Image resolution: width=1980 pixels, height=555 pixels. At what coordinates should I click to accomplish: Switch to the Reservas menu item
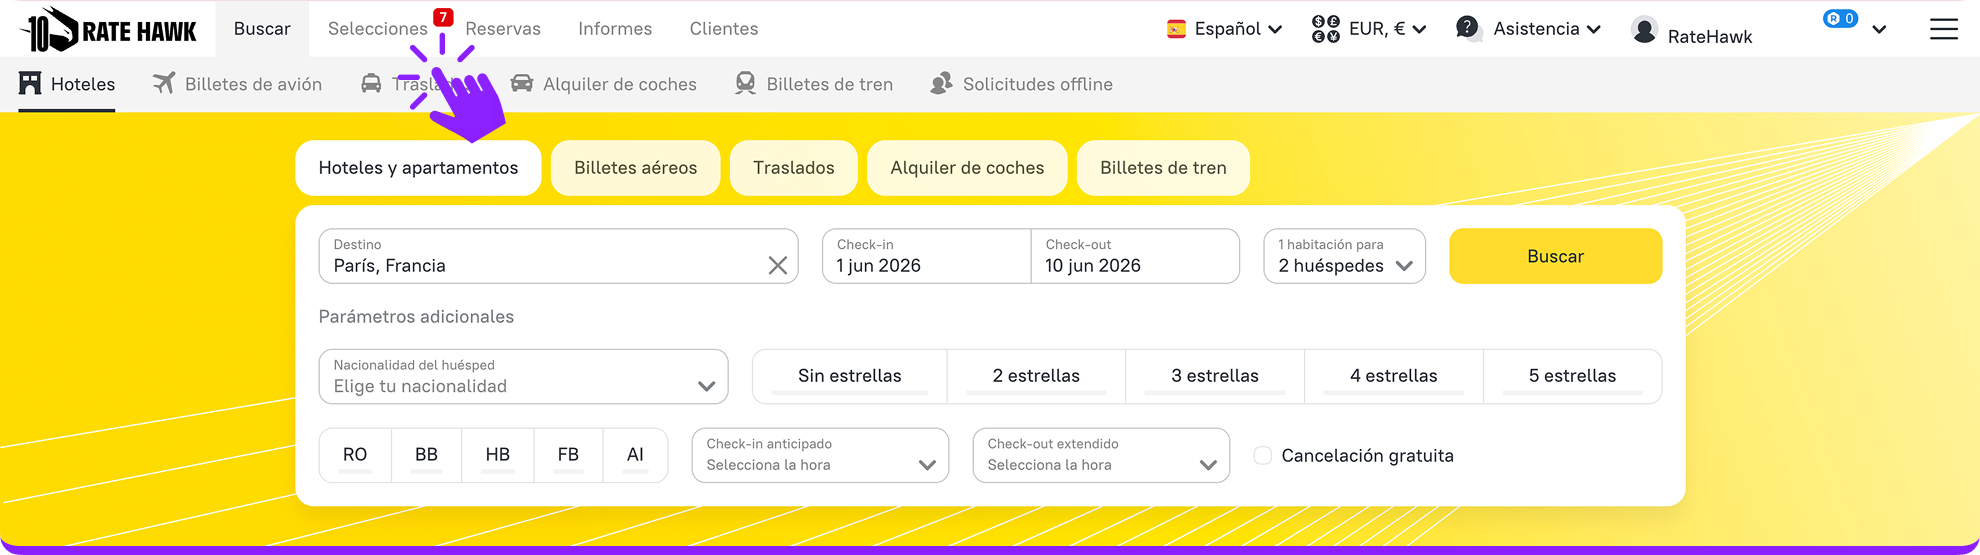coord(503,29)
